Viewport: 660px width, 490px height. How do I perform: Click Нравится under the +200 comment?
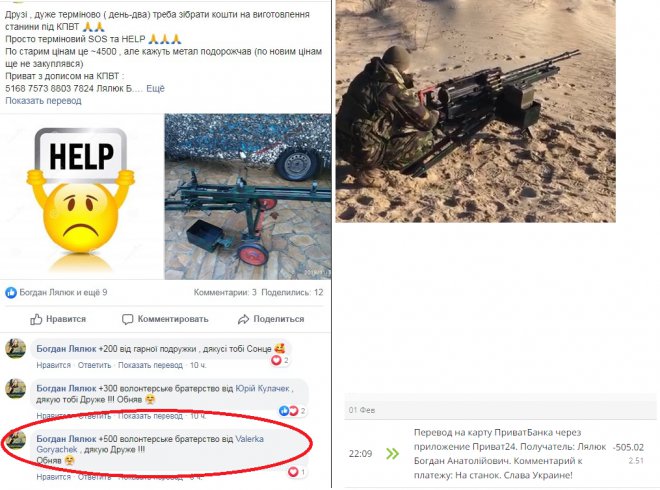click(53, 365)
